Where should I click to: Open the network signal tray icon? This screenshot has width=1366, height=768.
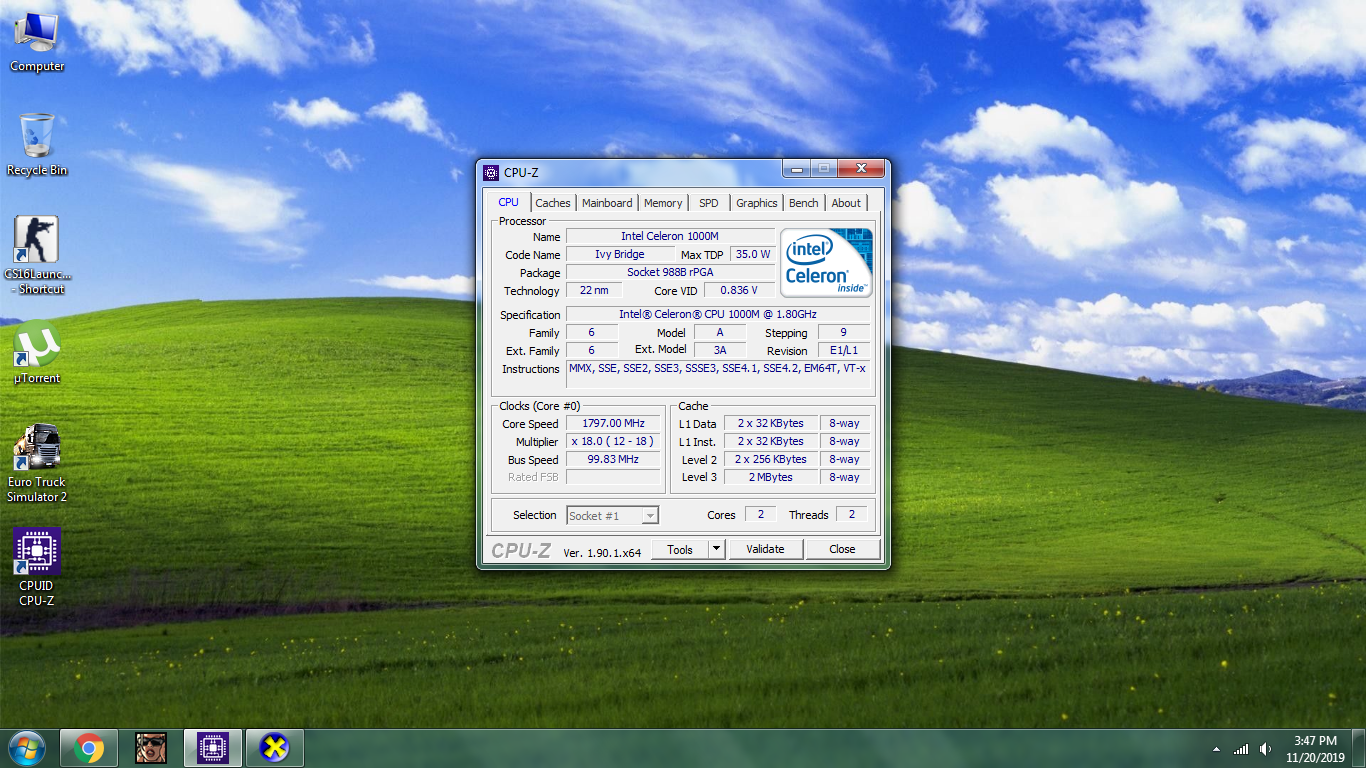[1241, 749]
